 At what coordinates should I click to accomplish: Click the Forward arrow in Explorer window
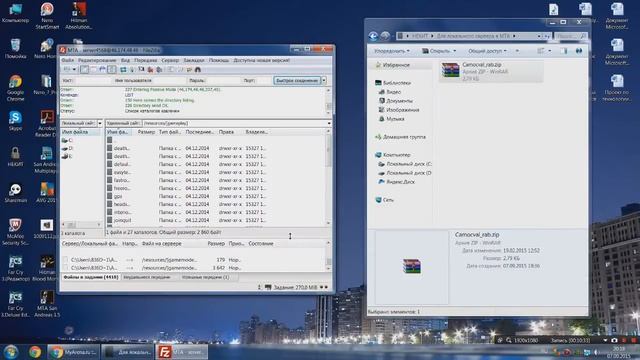pos(385,36)
